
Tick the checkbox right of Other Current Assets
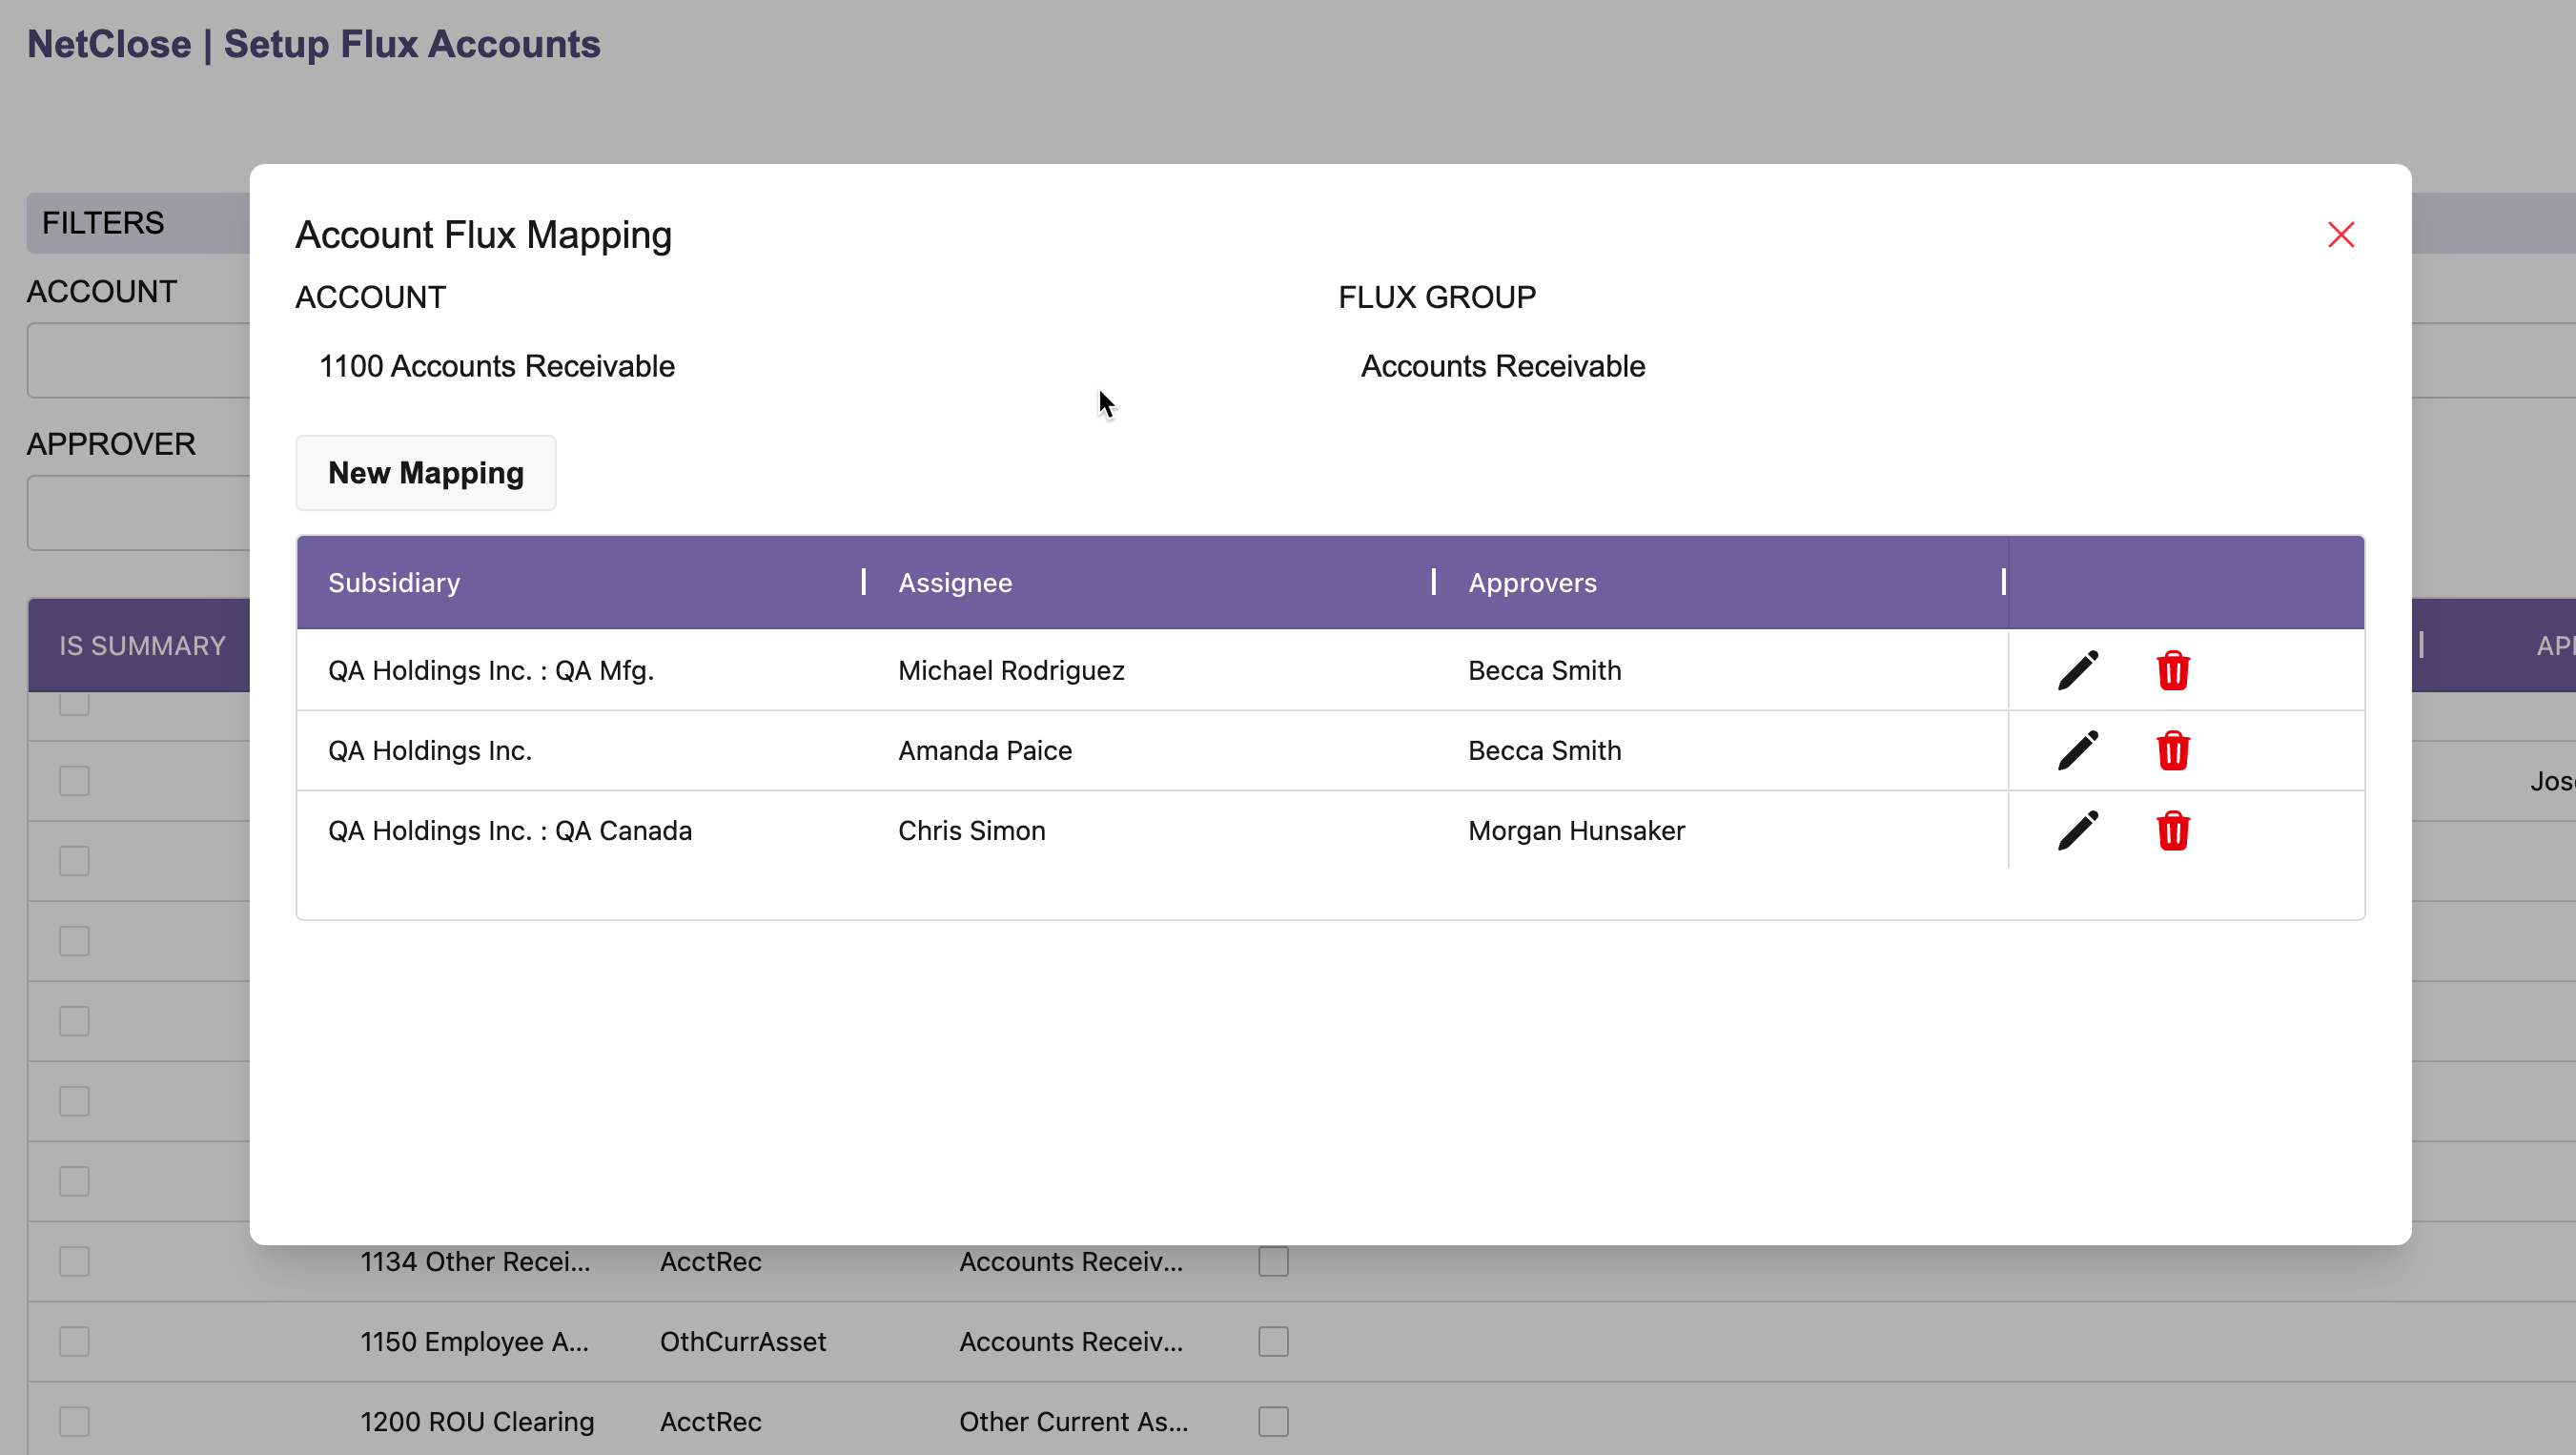click(x=1273, y=1422)
